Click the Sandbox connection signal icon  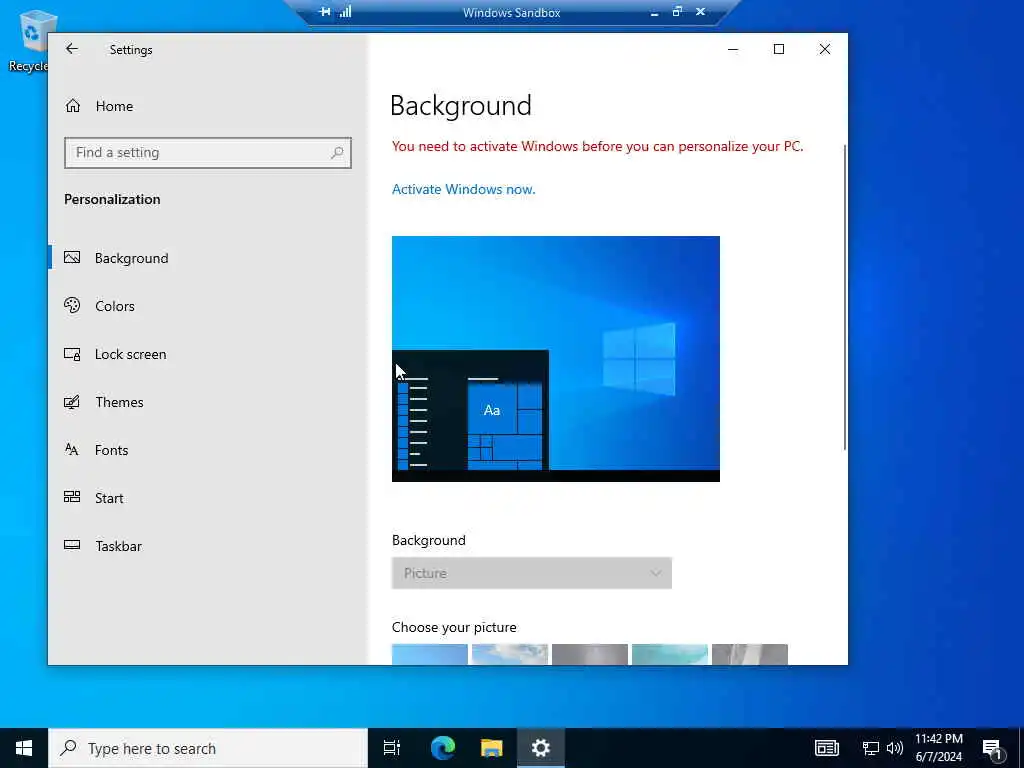[x=345, y=11]
